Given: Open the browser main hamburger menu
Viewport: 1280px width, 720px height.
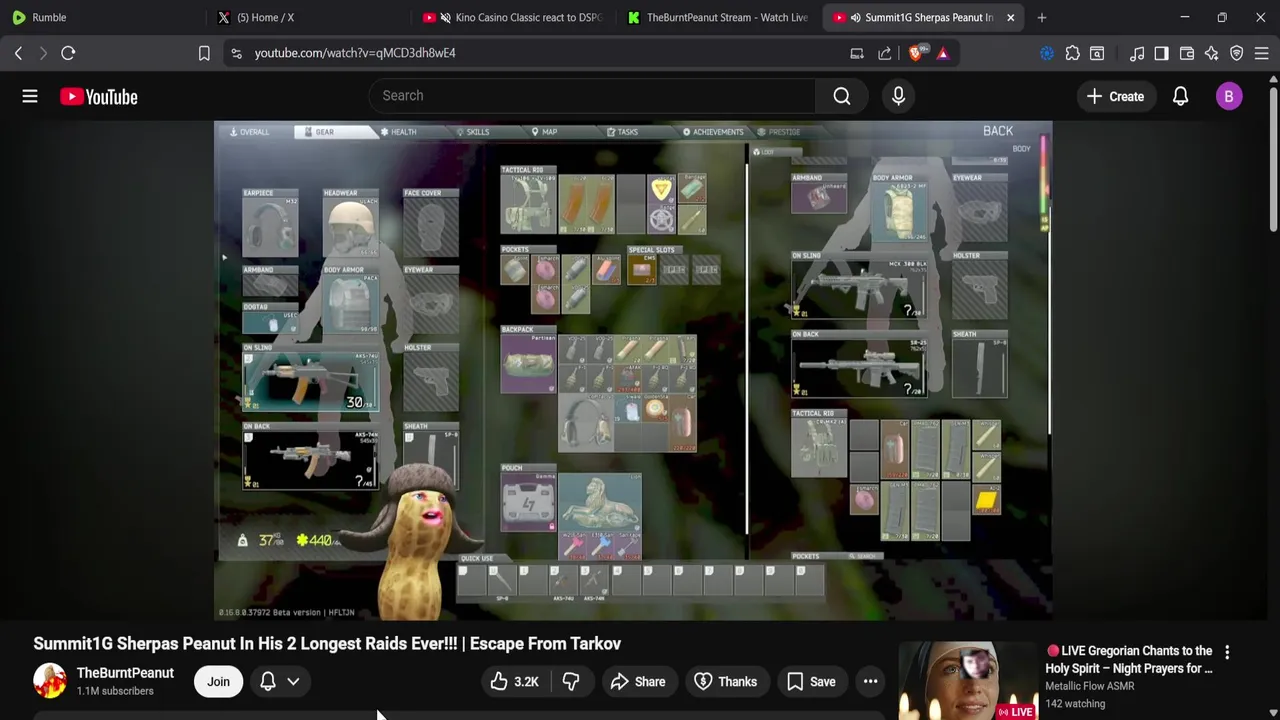Looking at the screenshot, I should coord(1262,53).
